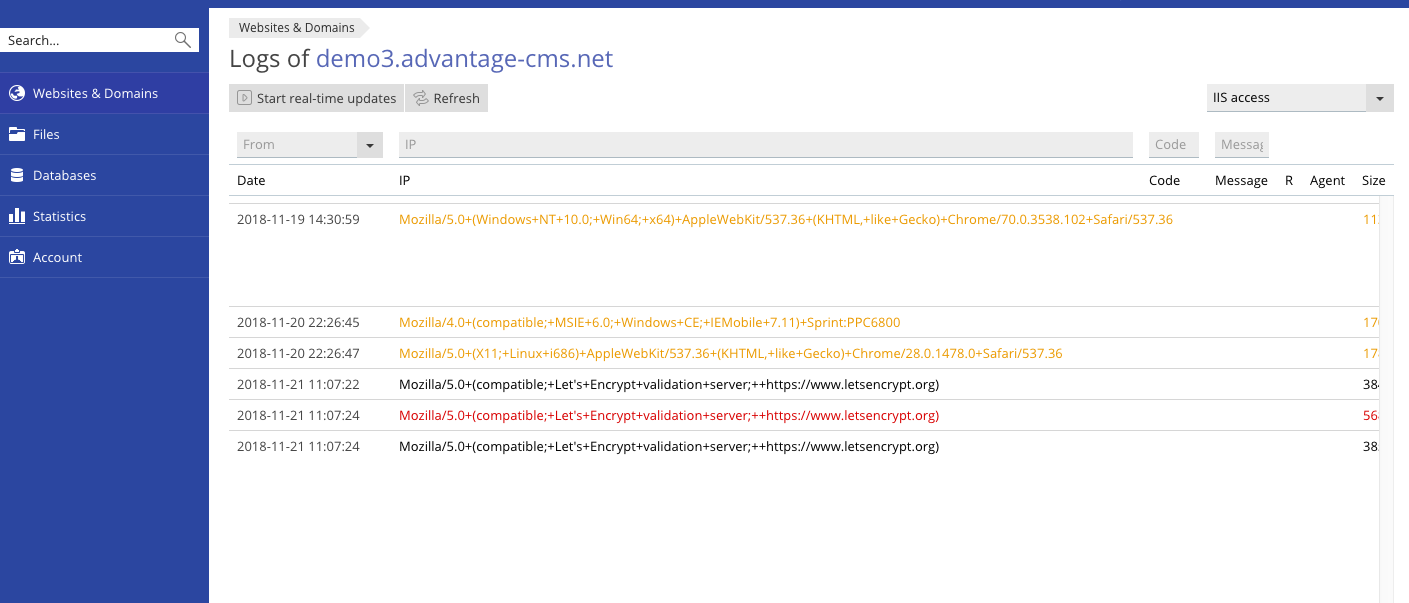Click the Agent column header
Image resolution: width=1409 pixels, height=603 pixels.
pos(1327,181)
